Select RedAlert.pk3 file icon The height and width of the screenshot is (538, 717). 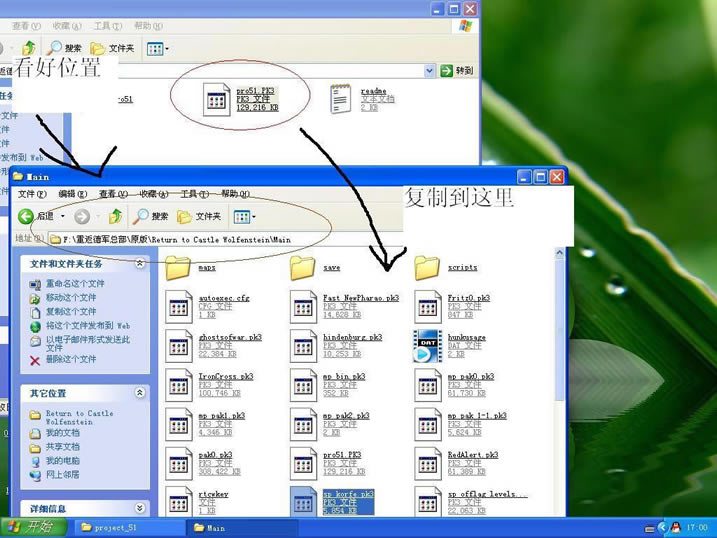pyautogui.click(x=428, y=464)
